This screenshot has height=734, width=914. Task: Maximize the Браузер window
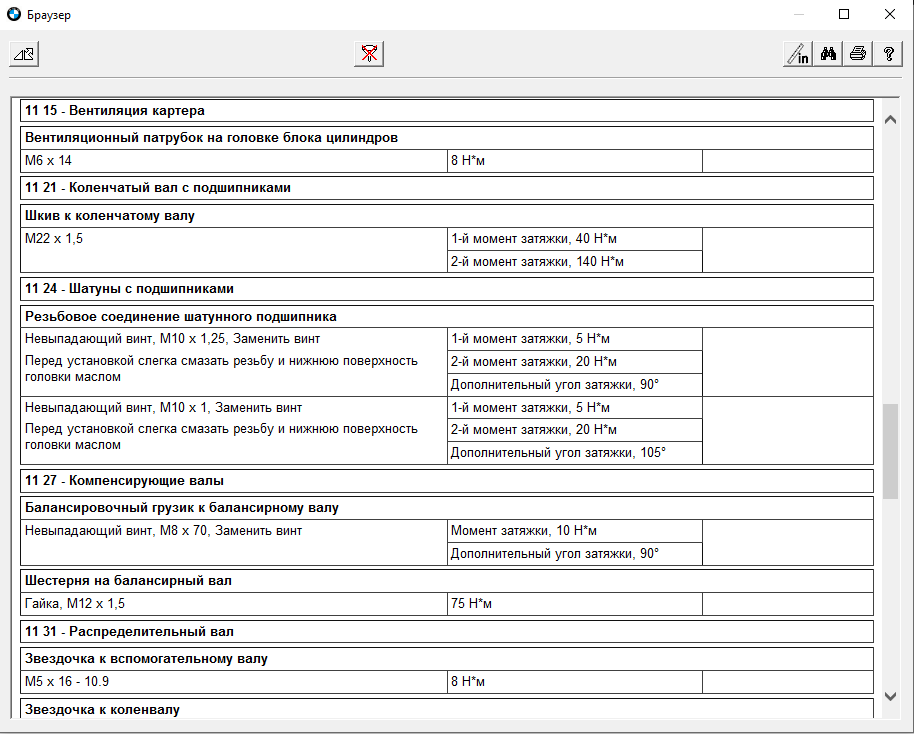(x=844, y=15)
